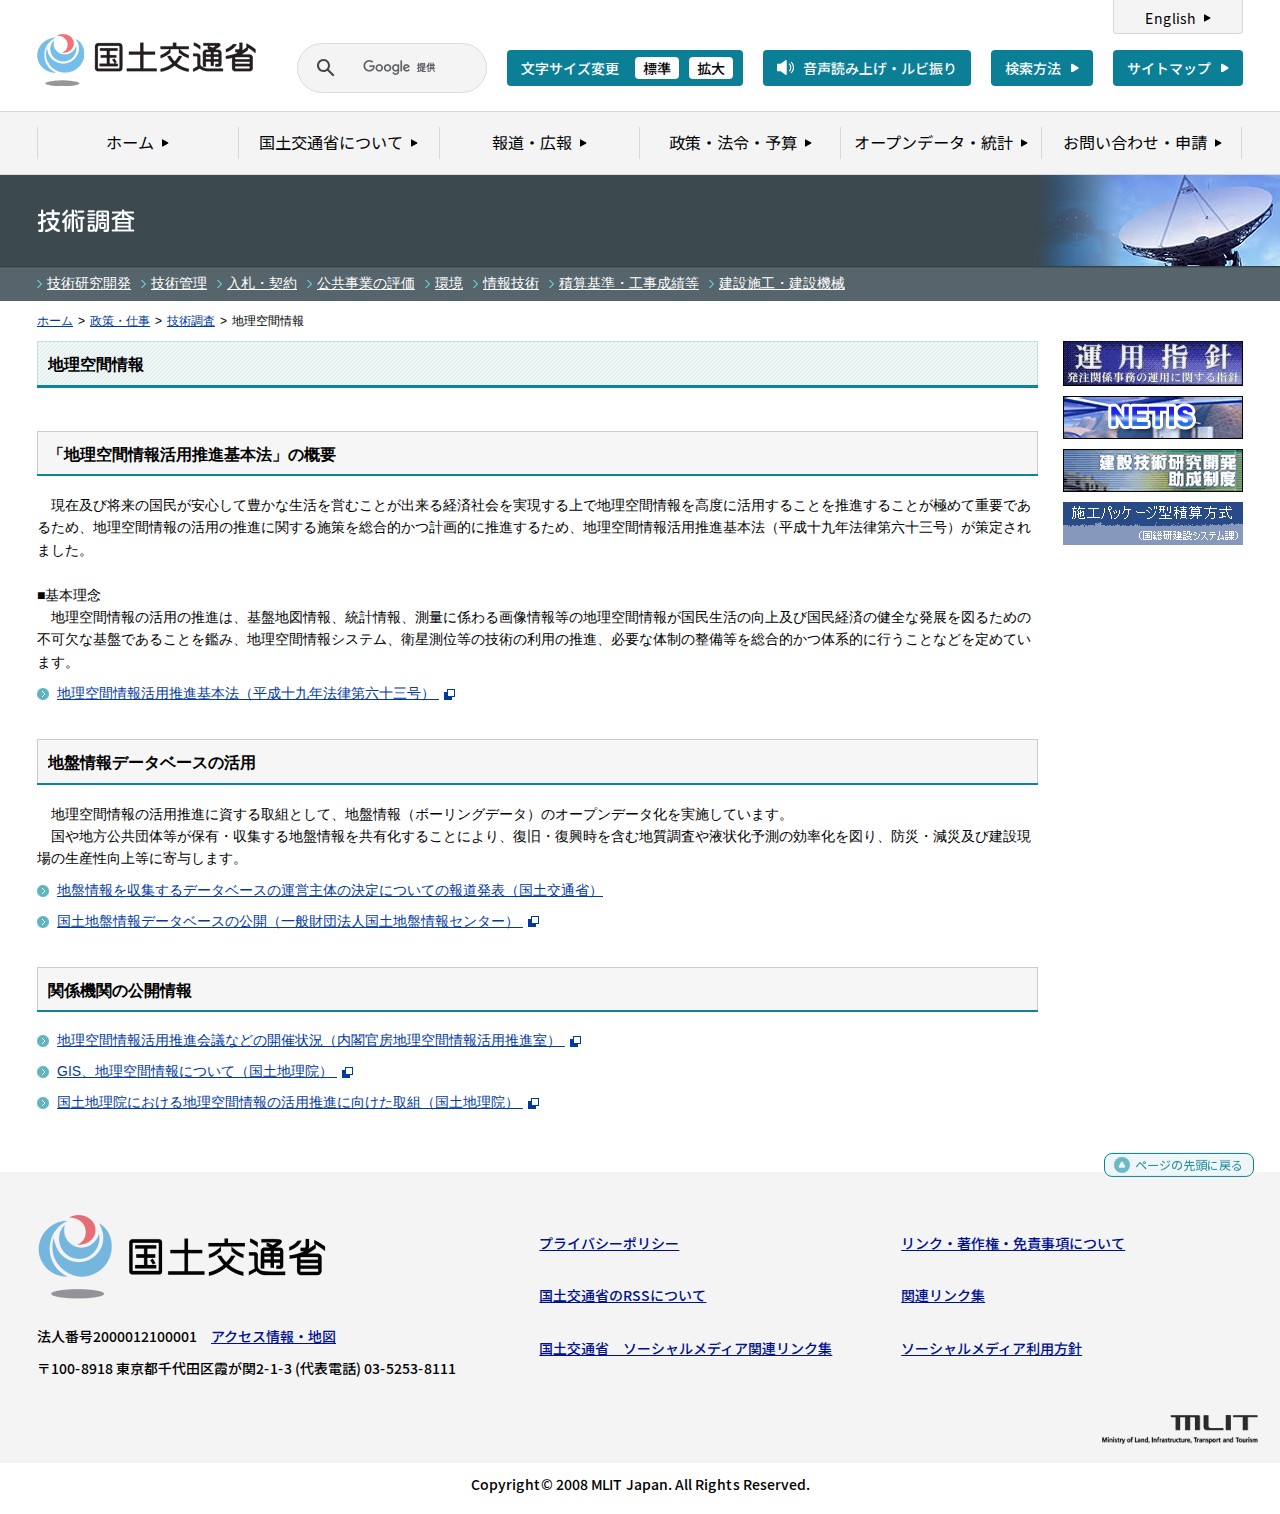Click the MLIT logo in the header
The image size is (1280, 1514).
point(147,59)
